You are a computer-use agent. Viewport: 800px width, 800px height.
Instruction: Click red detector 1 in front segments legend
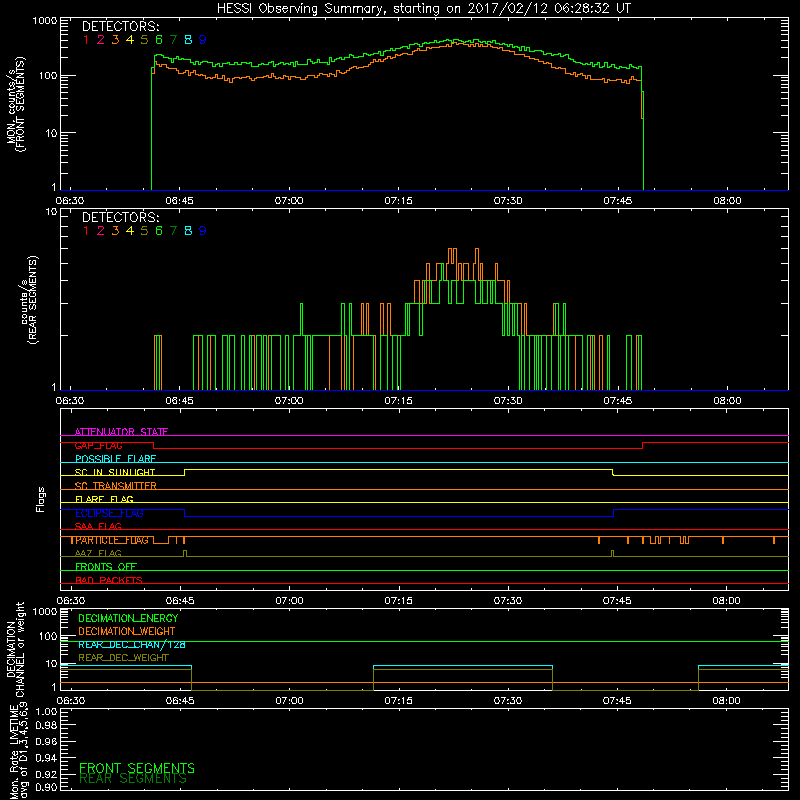[86, 40]
